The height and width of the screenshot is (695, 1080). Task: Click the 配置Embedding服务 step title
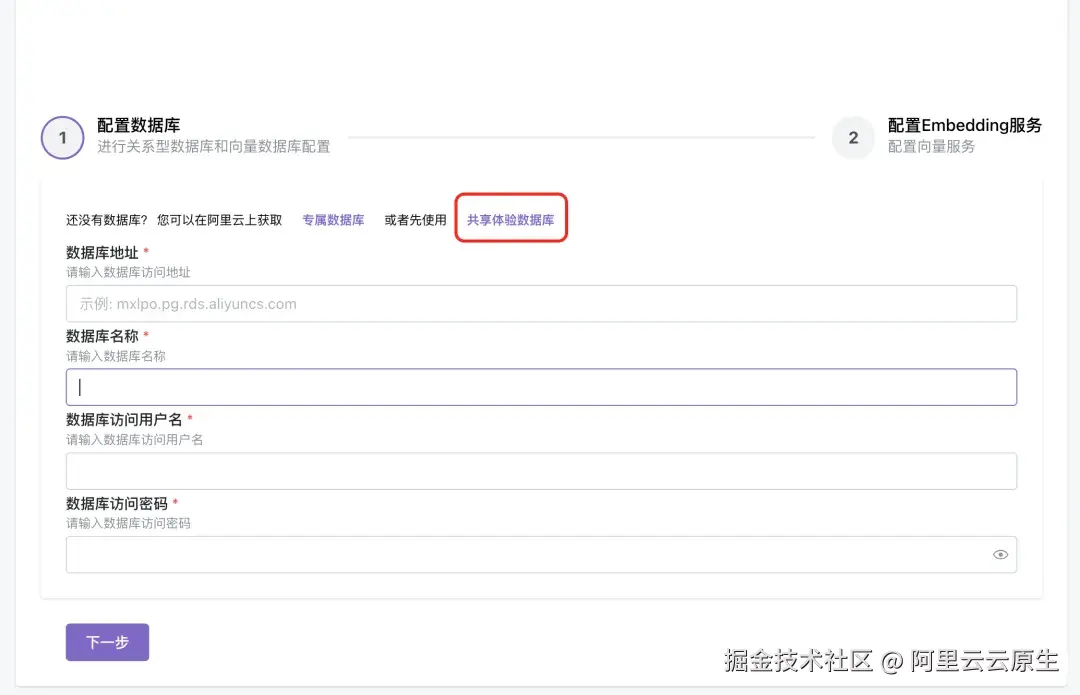964,125
